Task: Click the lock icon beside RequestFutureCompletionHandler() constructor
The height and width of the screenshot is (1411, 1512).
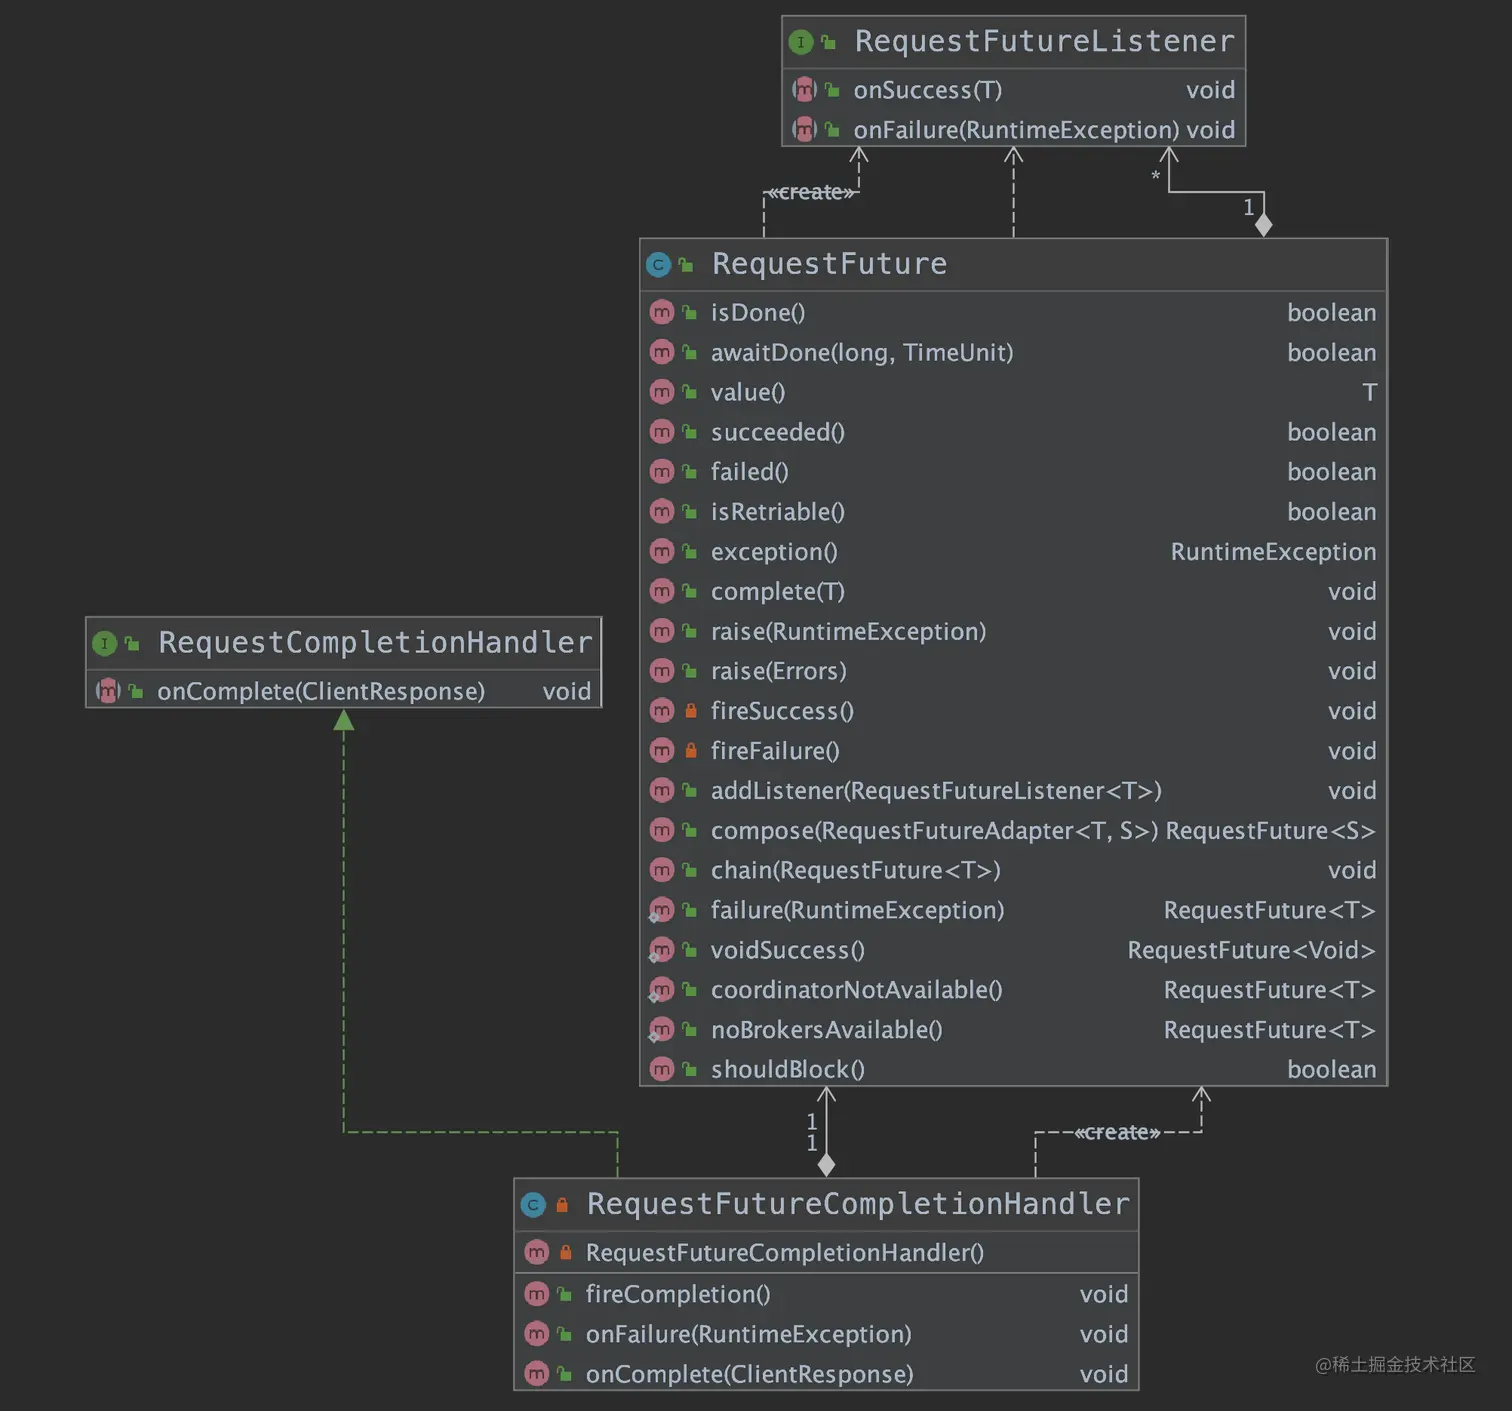Action: pyautogui.click(x=565, y=1252)
